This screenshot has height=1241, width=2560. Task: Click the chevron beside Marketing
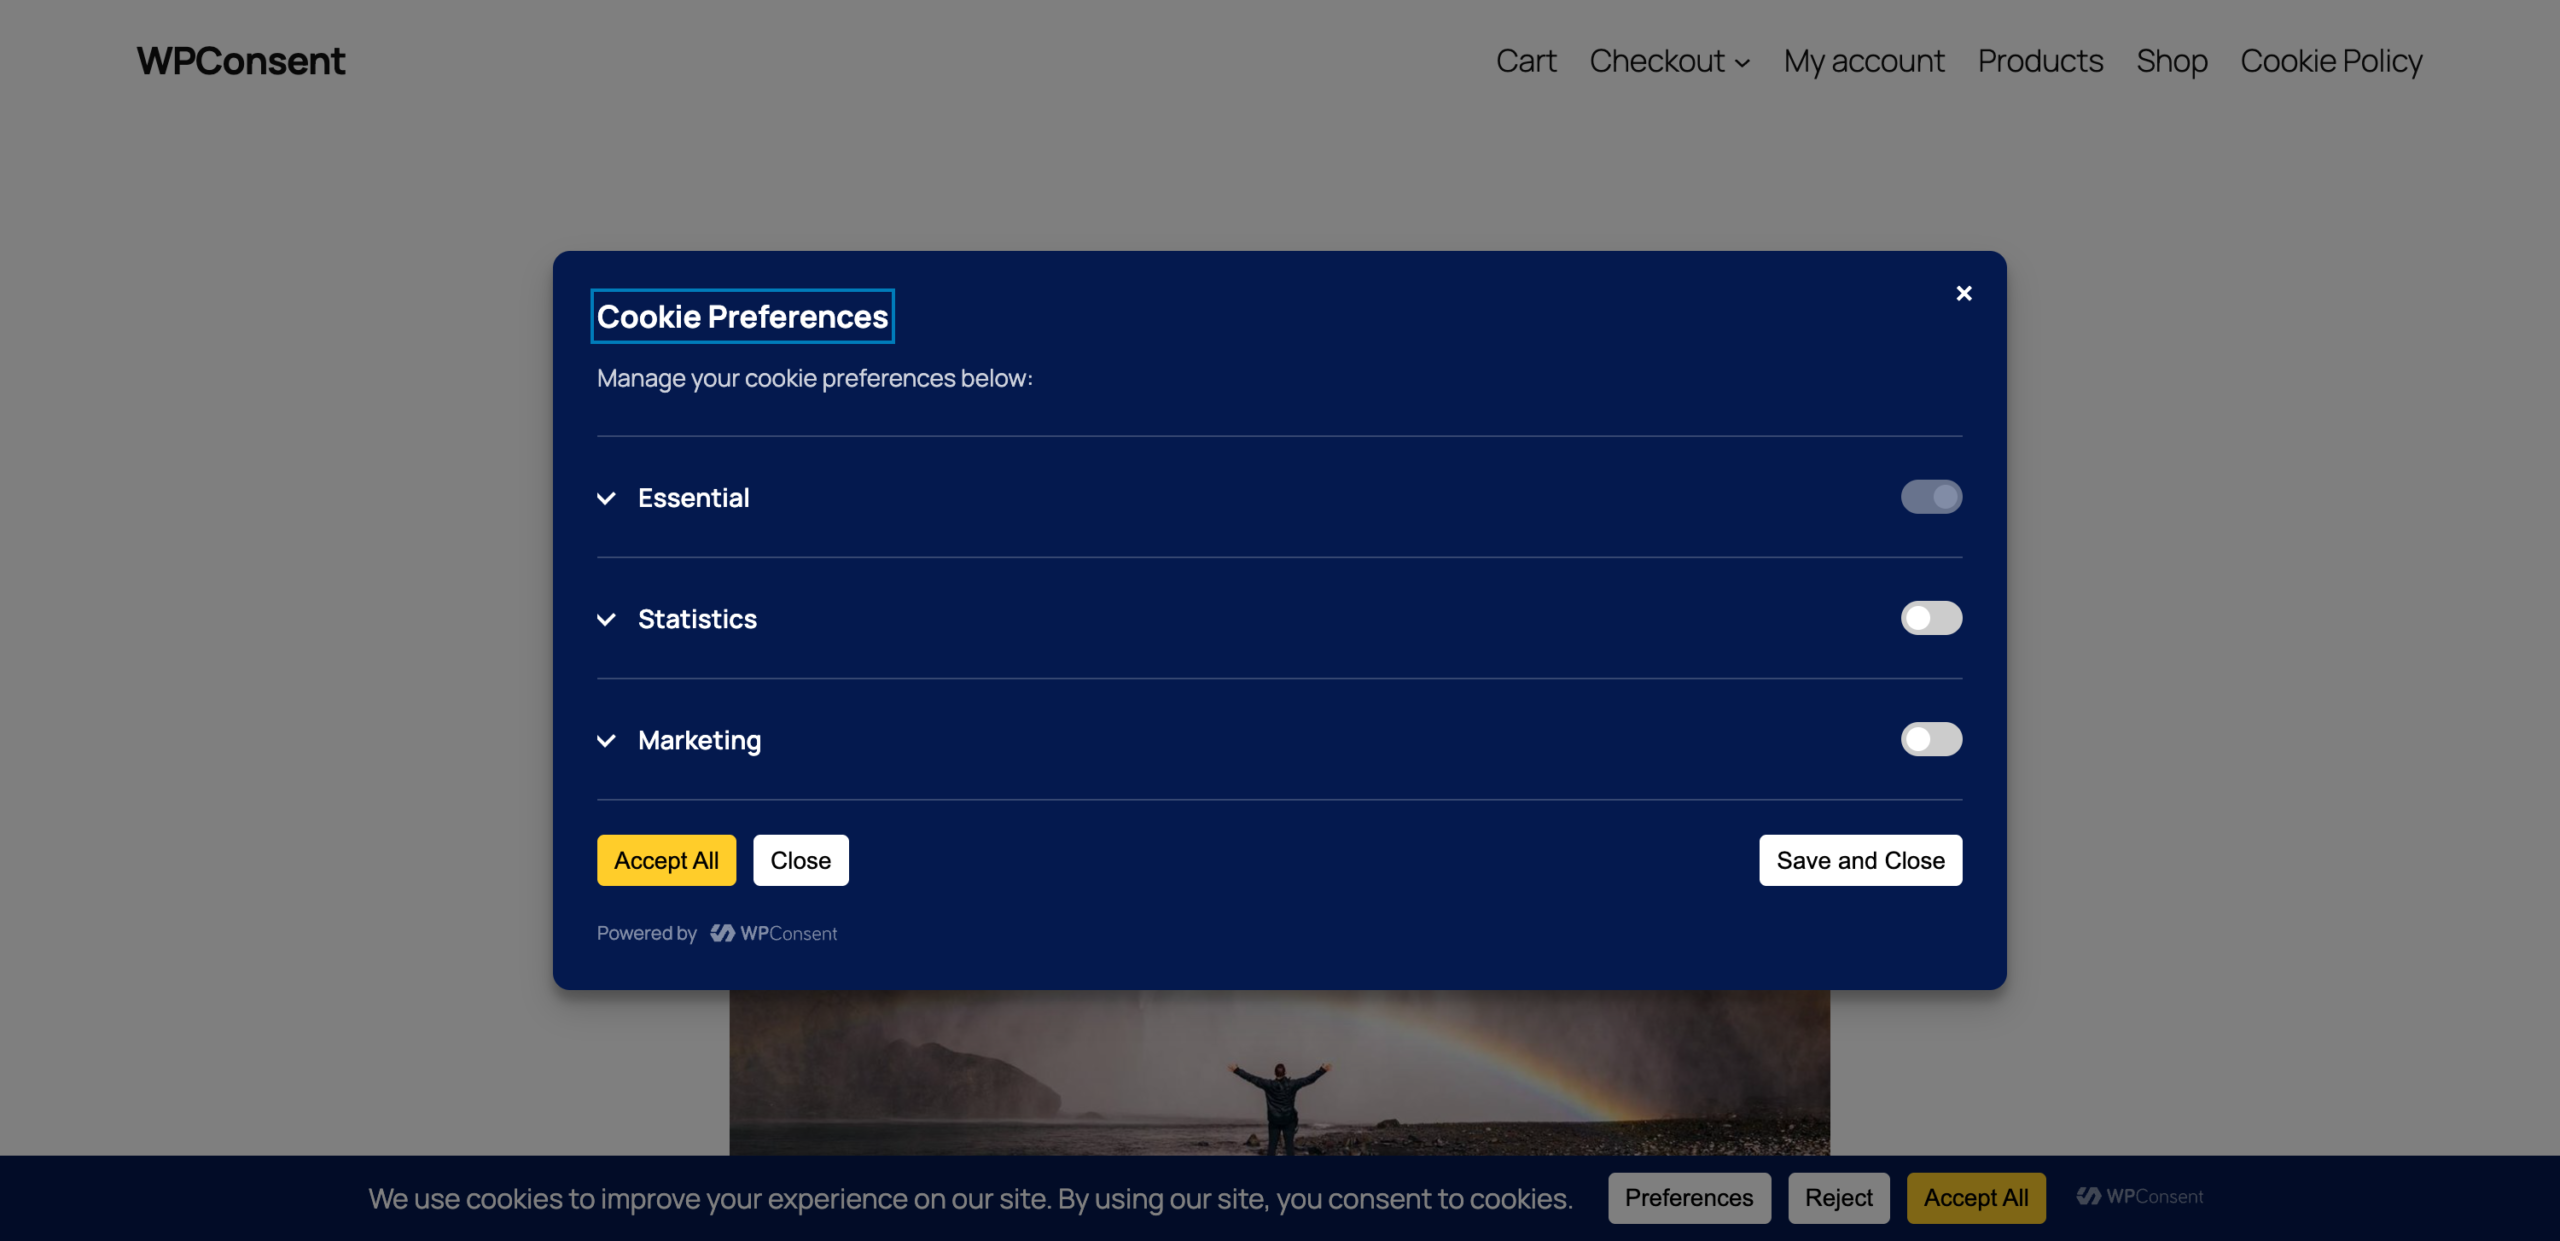pyautogui.click(x=606, y=740)
